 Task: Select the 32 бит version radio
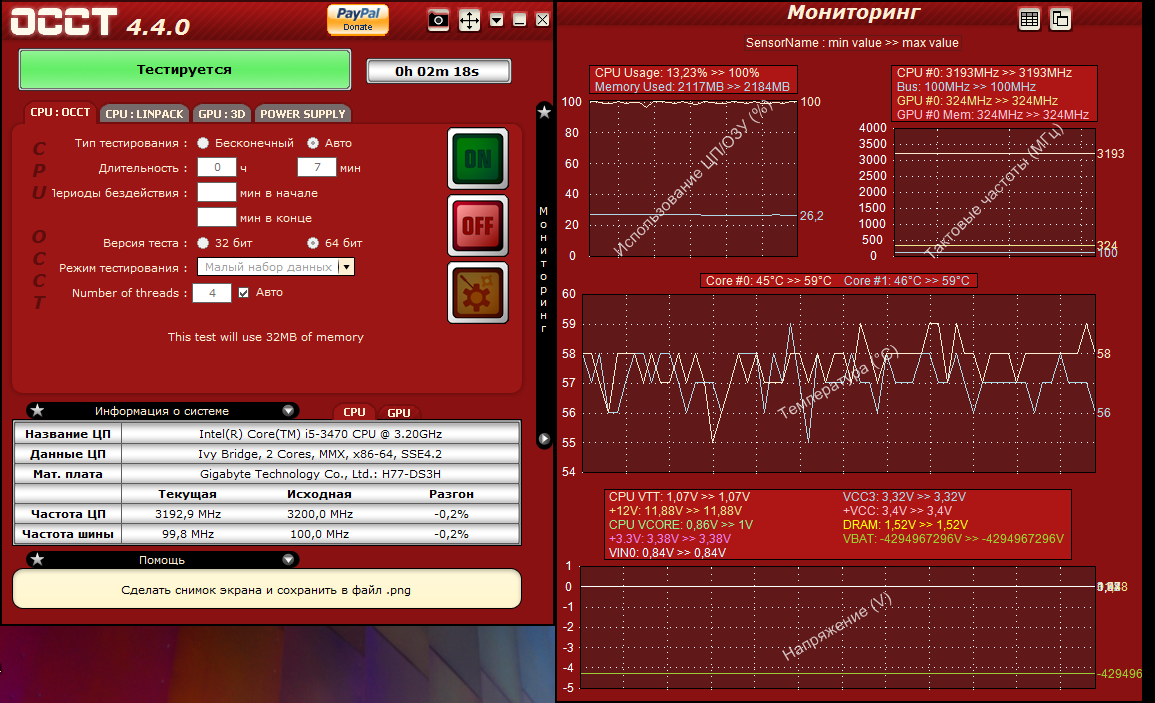(203, 242)
